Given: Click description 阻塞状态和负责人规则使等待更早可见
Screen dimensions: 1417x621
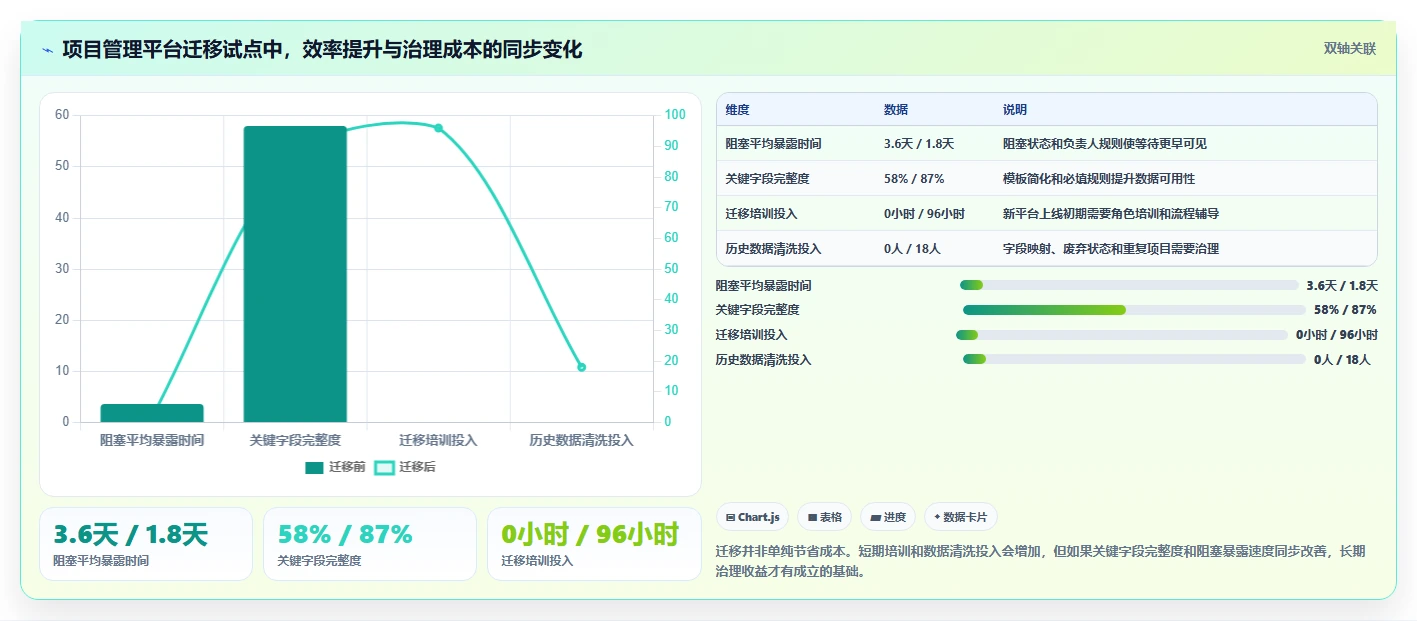Looking at the screenshot, I should [x=1105, y=144].
